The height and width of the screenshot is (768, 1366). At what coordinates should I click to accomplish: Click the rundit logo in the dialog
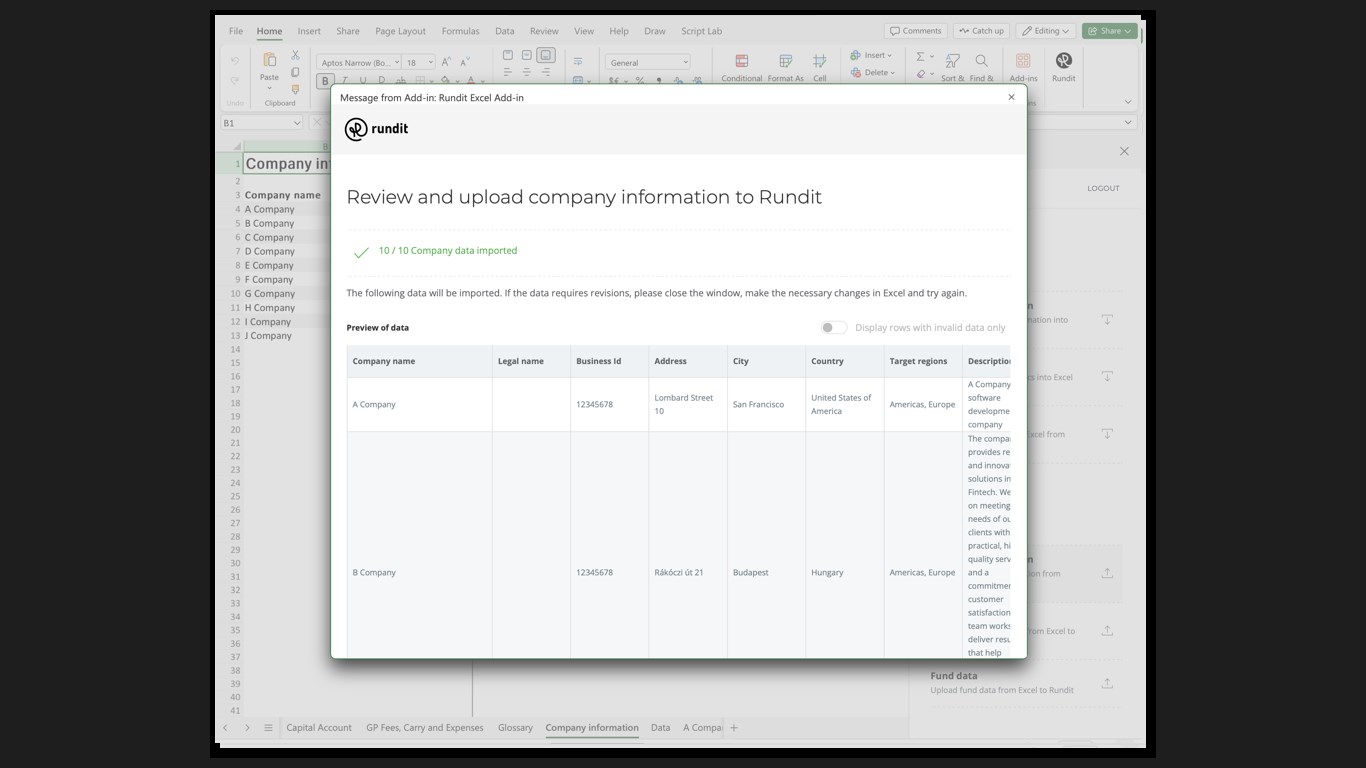click(377, 129)
